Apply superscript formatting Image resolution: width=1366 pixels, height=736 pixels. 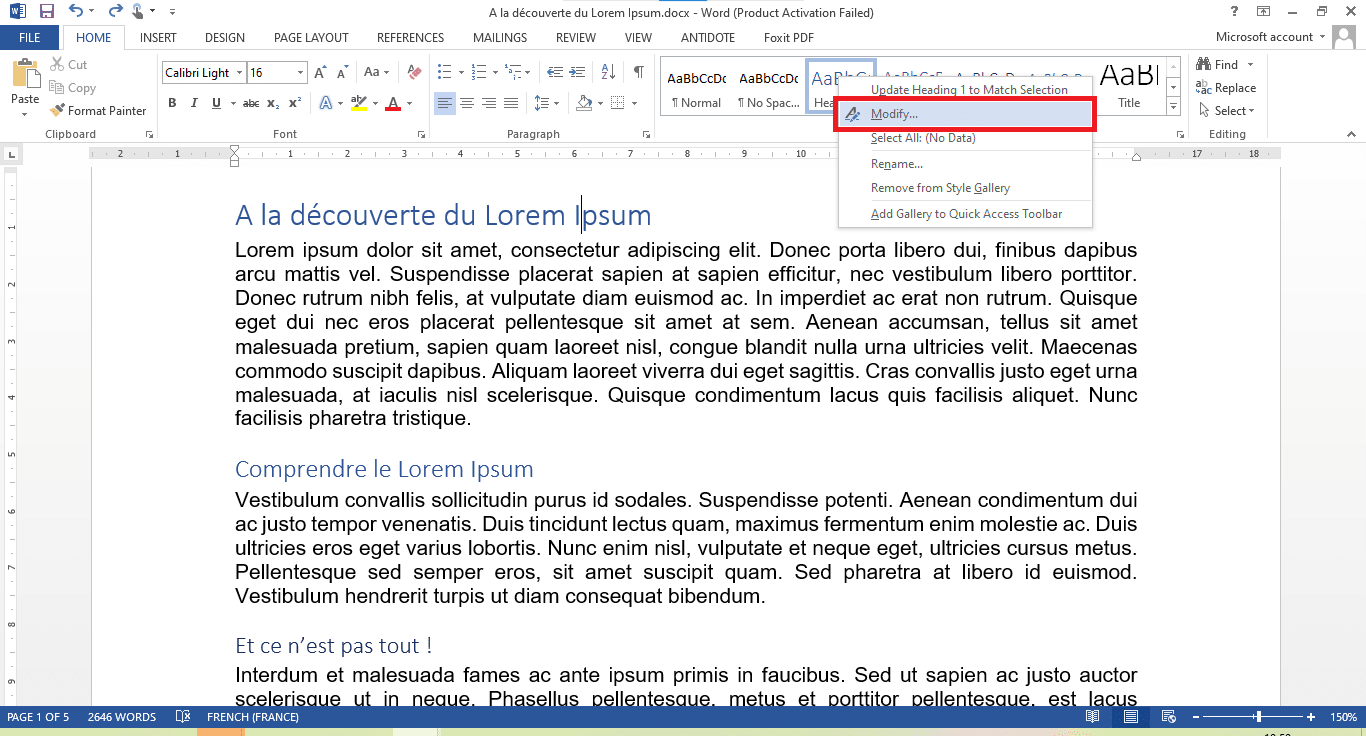(x=295, y=103)
